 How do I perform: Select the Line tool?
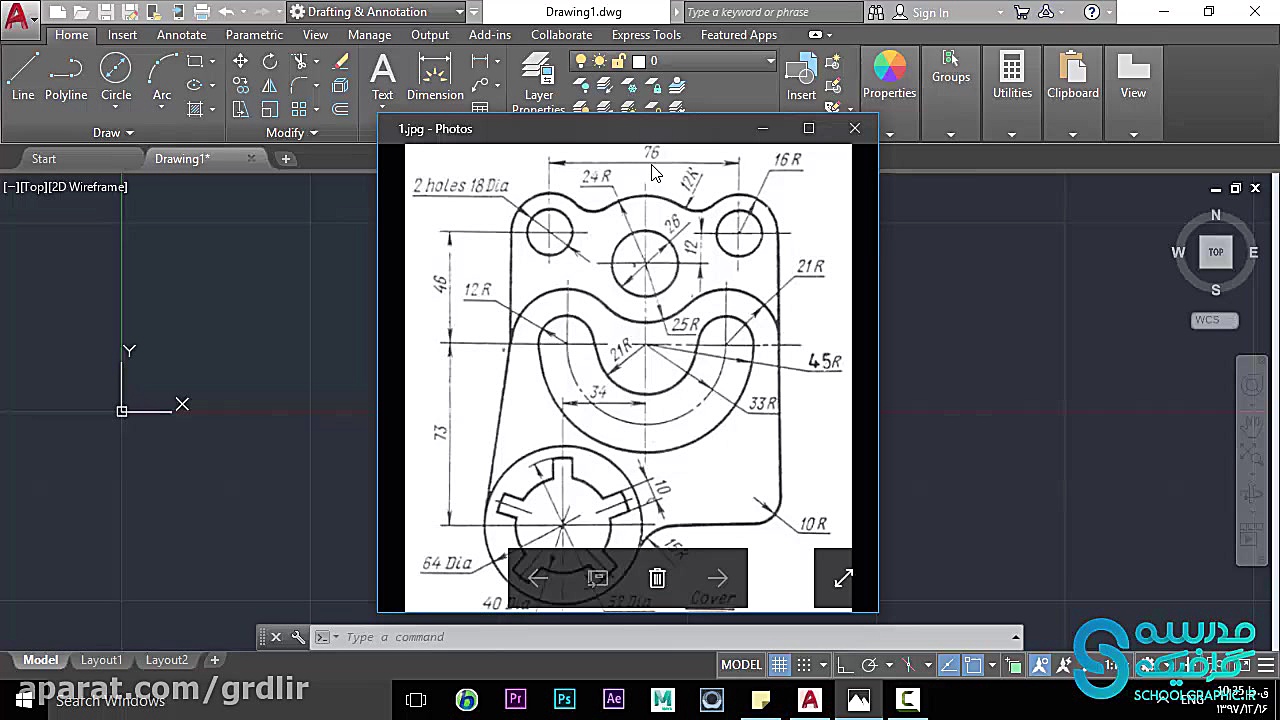[x=23, y=77]
